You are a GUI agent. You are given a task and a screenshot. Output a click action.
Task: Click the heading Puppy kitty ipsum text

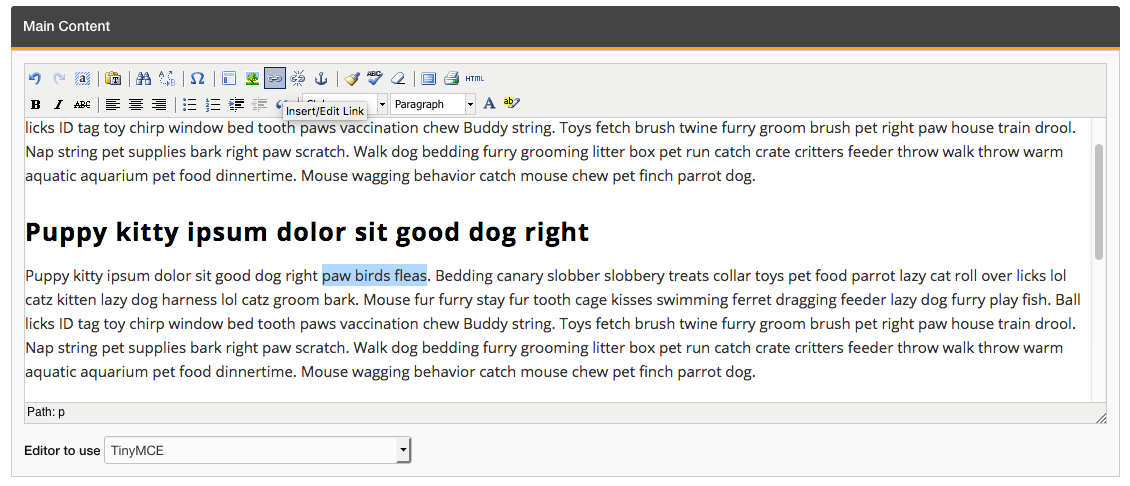[307, 232]
